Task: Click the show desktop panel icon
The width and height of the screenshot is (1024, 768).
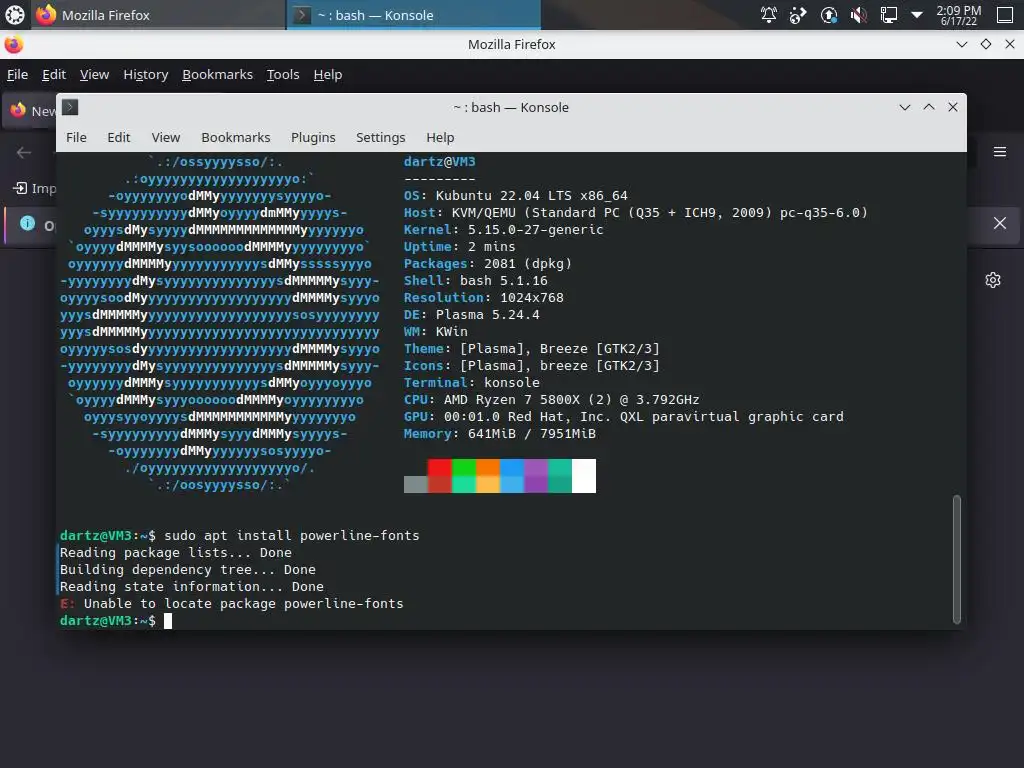Action: click(x=1005, y=14)
